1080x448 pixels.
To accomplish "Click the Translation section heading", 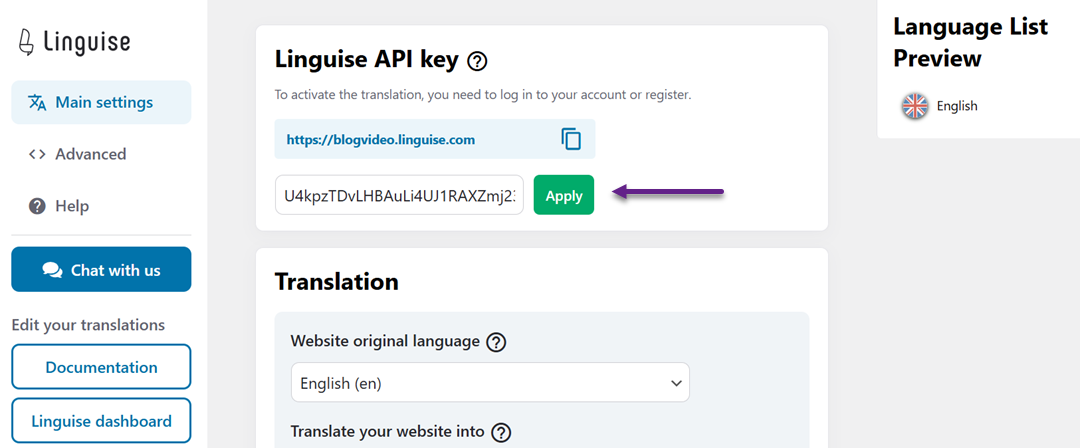I will (337, 282).
